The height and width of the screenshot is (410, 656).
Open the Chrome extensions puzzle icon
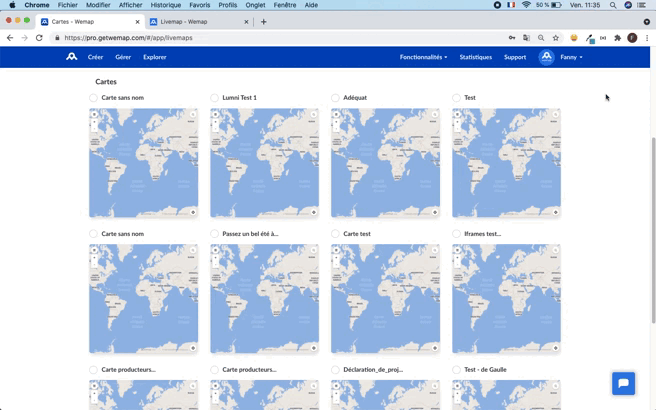tap(618, 38)
